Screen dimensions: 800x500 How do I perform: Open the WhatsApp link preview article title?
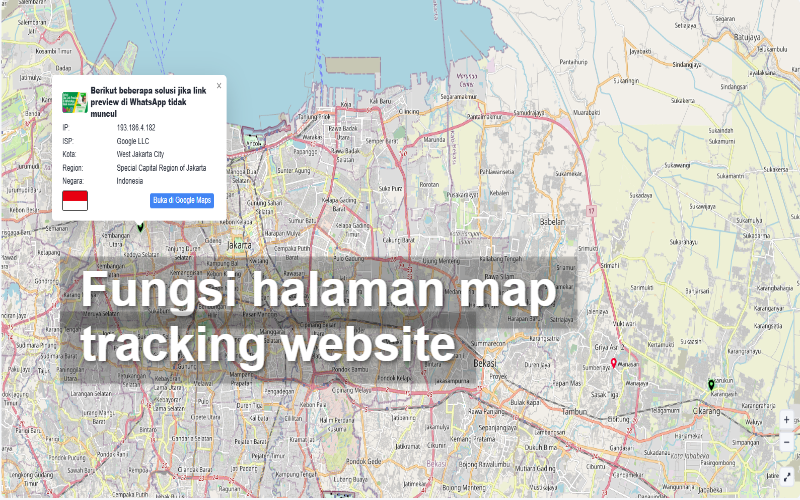pyautogui.click(x=148, y=101)
